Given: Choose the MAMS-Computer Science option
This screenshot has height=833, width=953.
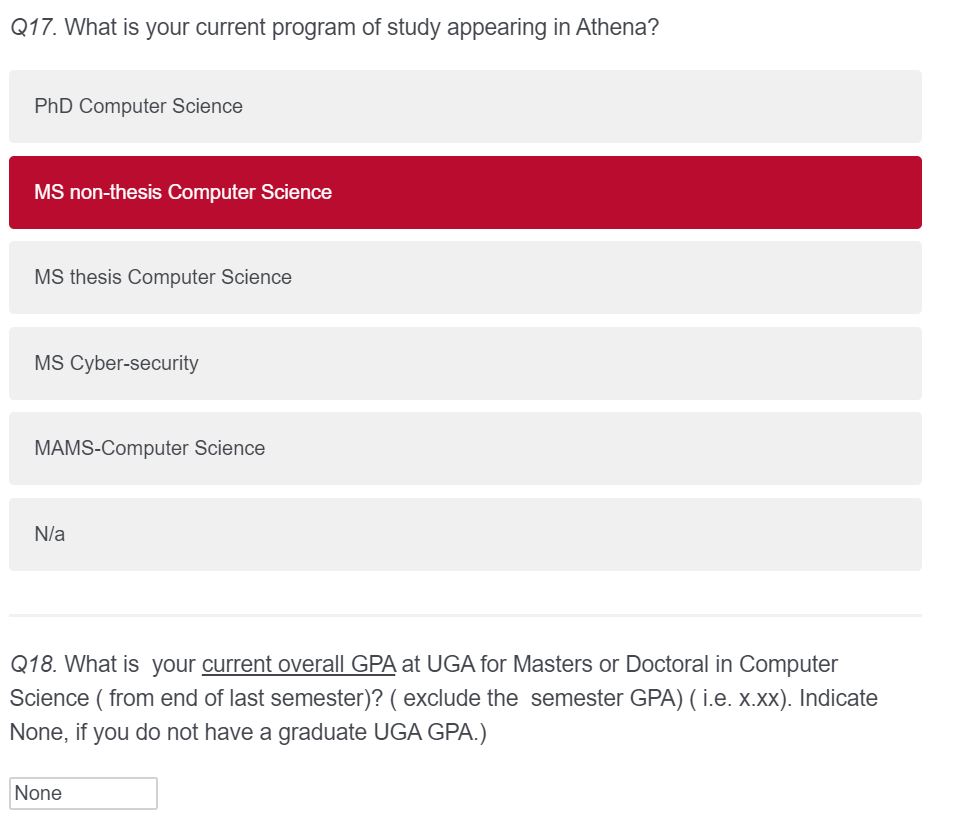Looking at the screenshot, I should [465, 448].
